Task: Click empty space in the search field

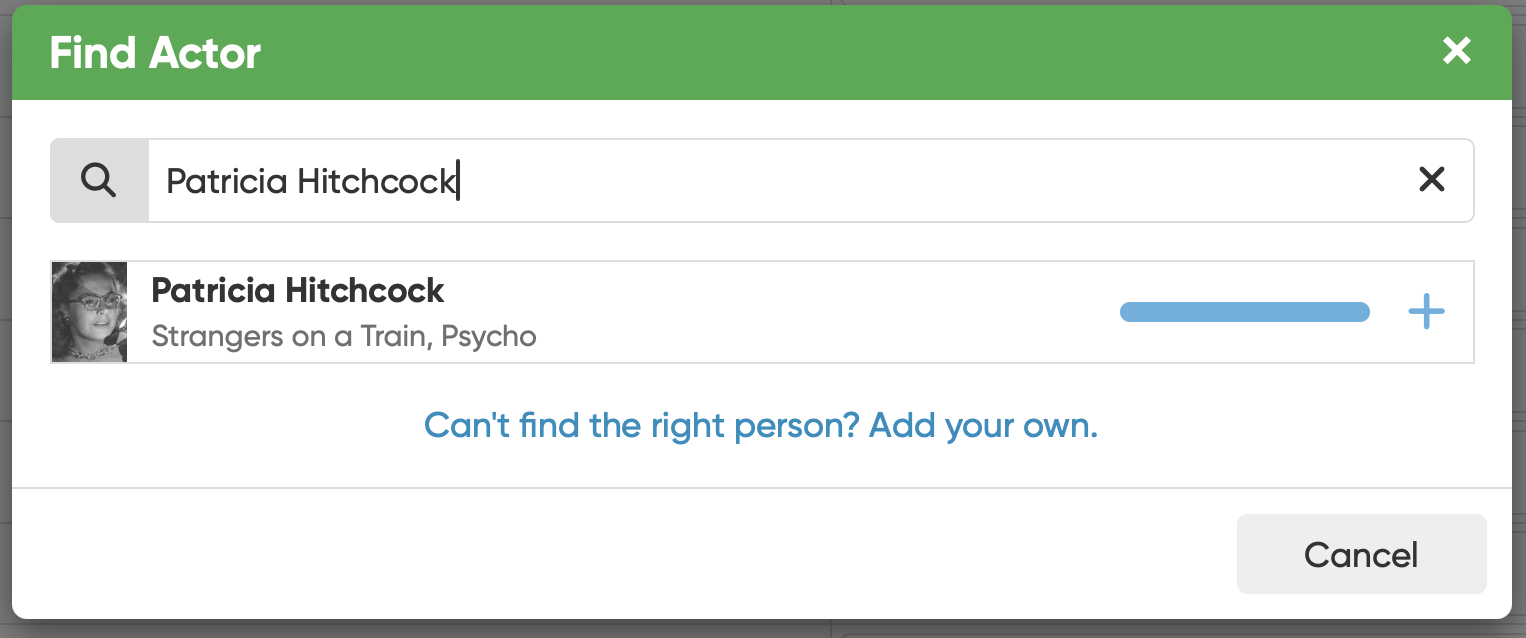Action: pyautogui.click(x=930, y=180)
